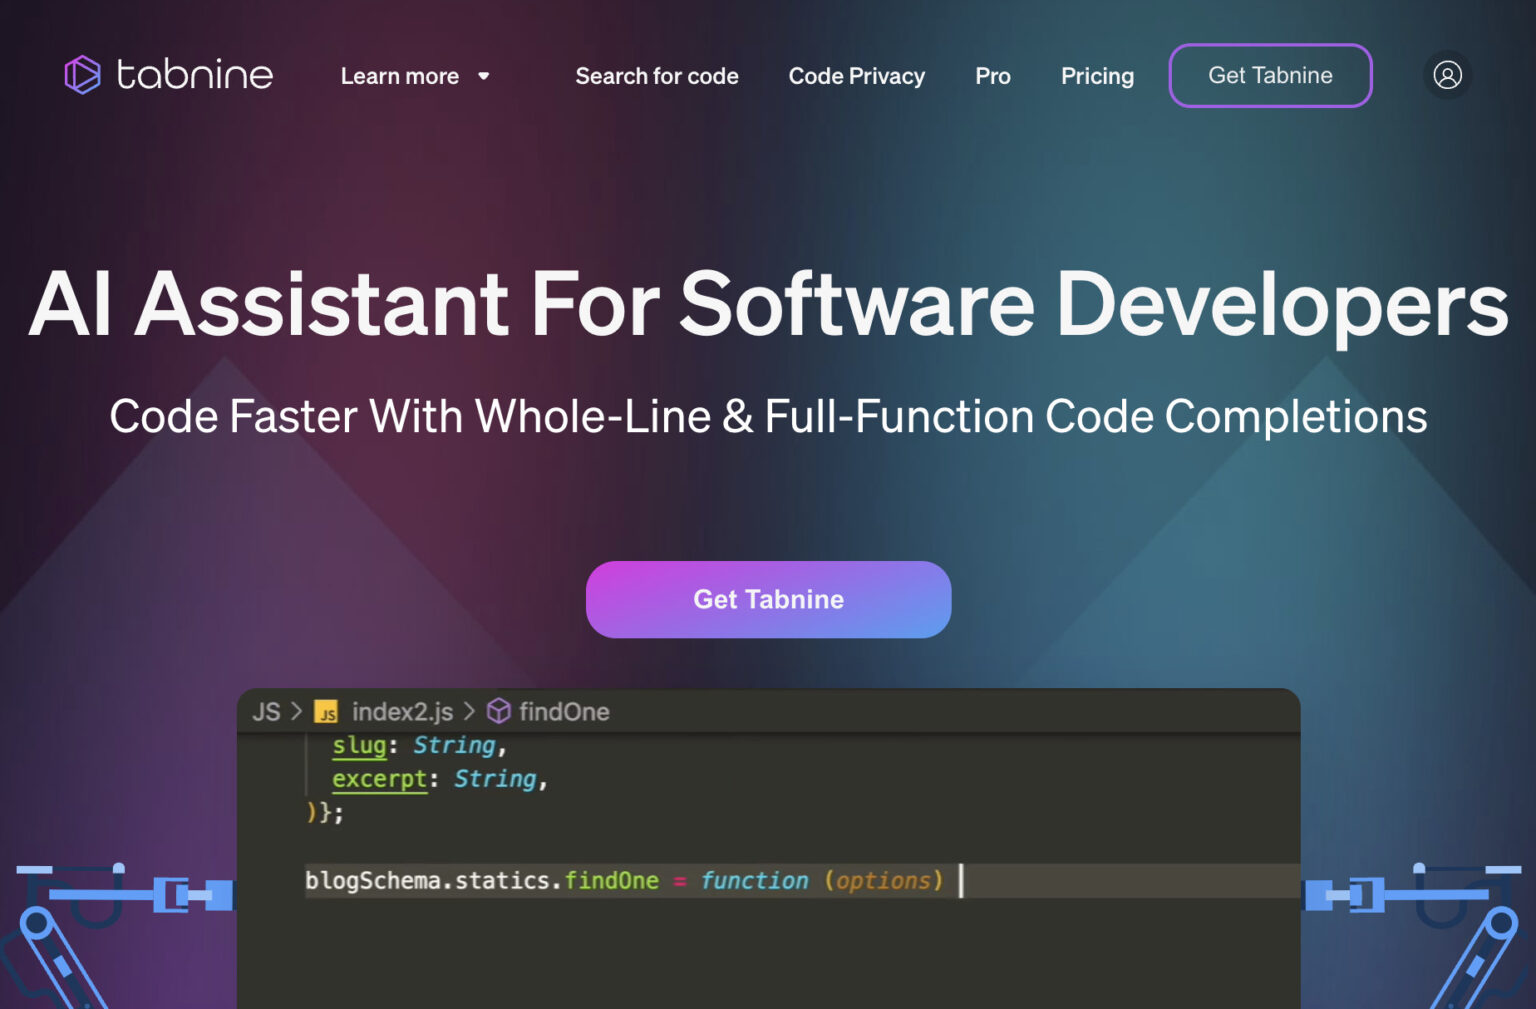
Task: Open the Code Privacy page
Action: coord(857,76)
